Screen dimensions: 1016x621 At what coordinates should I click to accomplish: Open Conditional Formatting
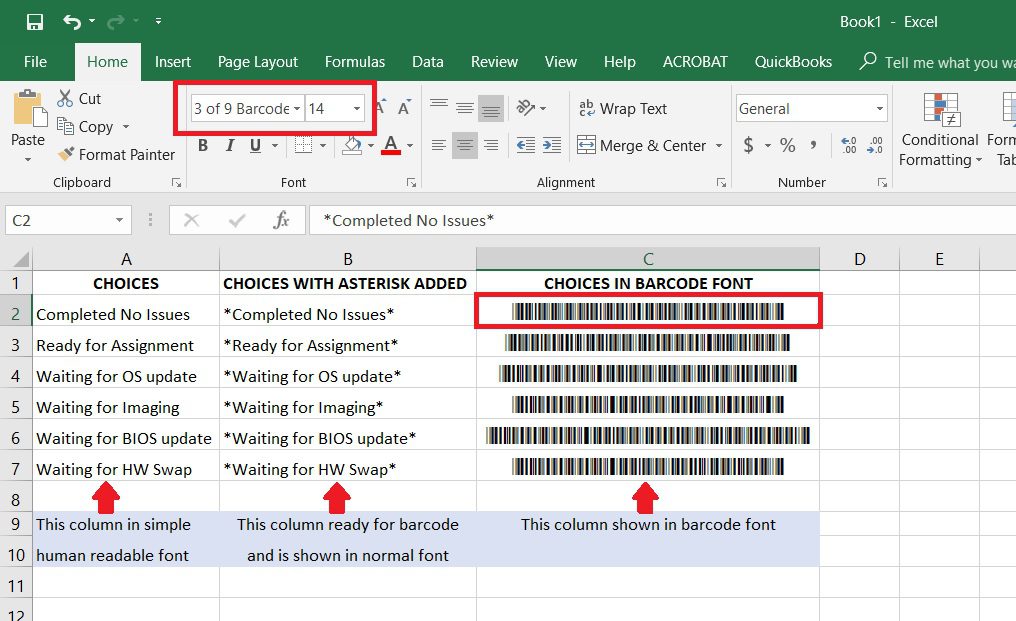(x=940, y=130)
